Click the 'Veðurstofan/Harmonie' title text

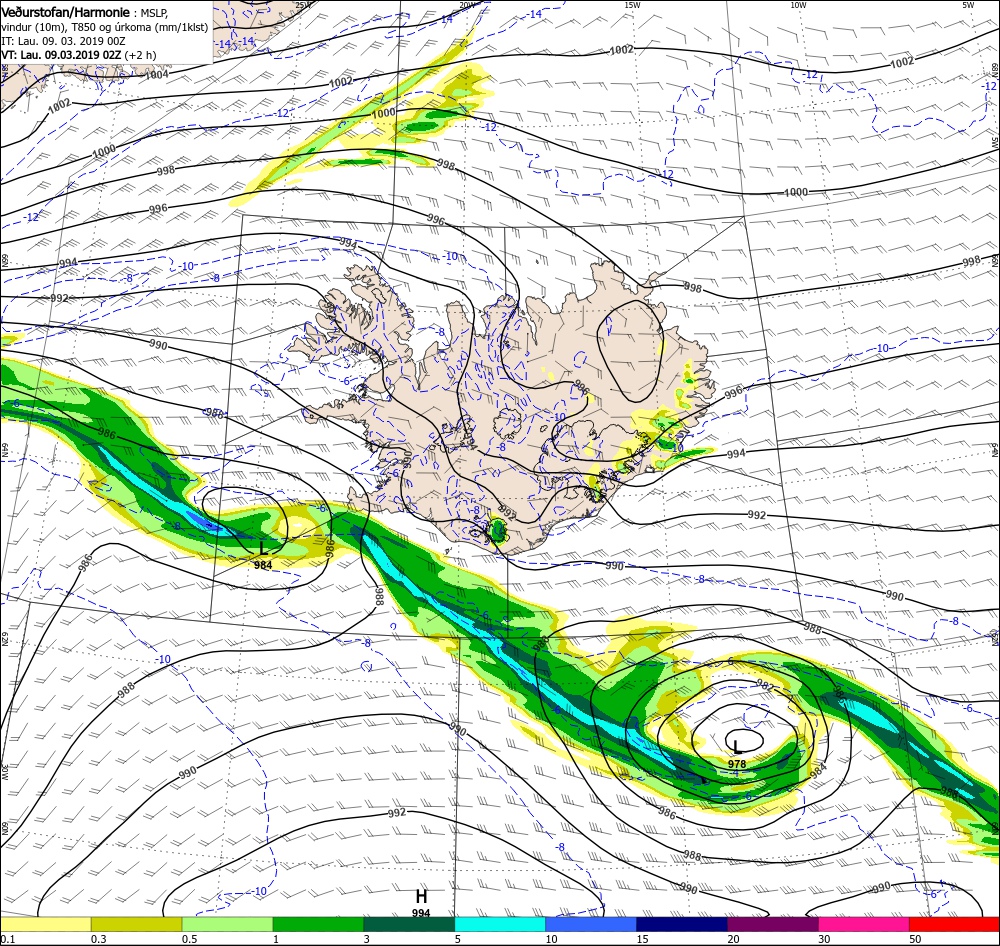pos(66,12)
